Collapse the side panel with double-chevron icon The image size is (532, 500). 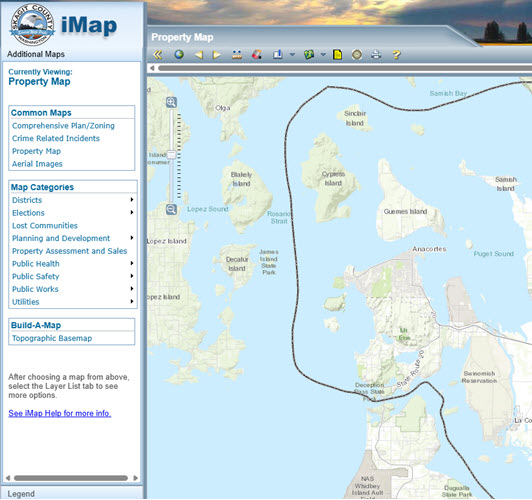pyautogui.click(x=157, y=55)
